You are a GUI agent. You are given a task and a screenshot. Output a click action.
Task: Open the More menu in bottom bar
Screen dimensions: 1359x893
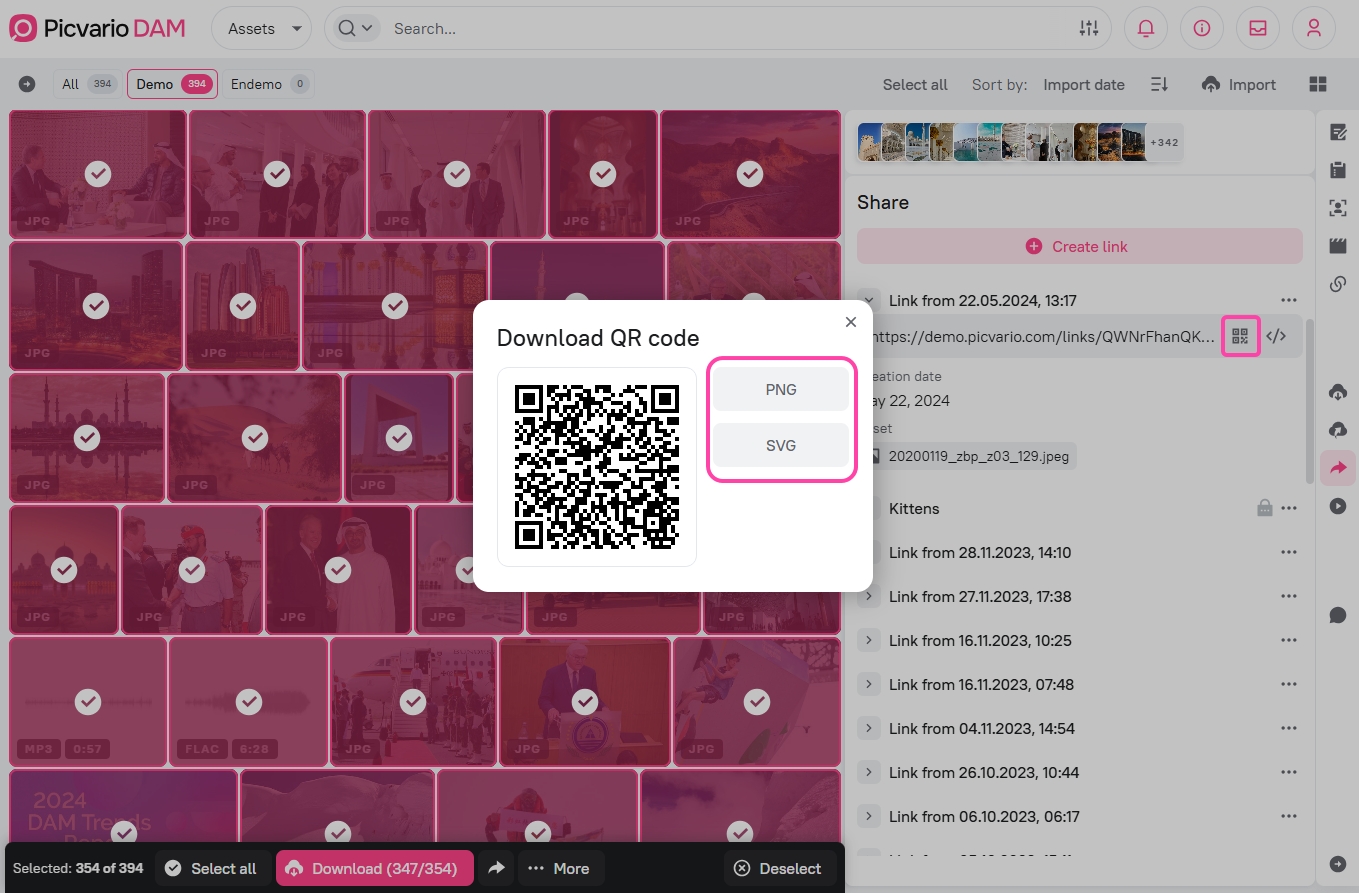pos(560,868)
